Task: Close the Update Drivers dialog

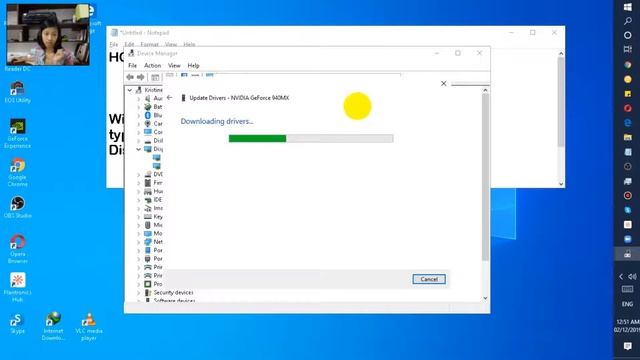Action: tap(444, 83)
